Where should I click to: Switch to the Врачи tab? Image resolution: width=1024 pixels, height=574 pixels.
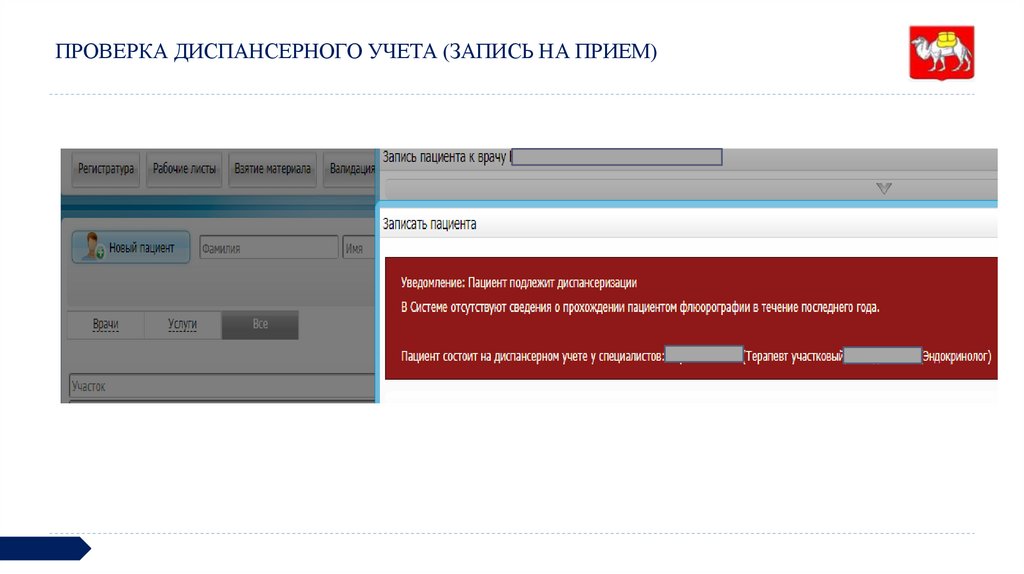click(x=106, y=325)
